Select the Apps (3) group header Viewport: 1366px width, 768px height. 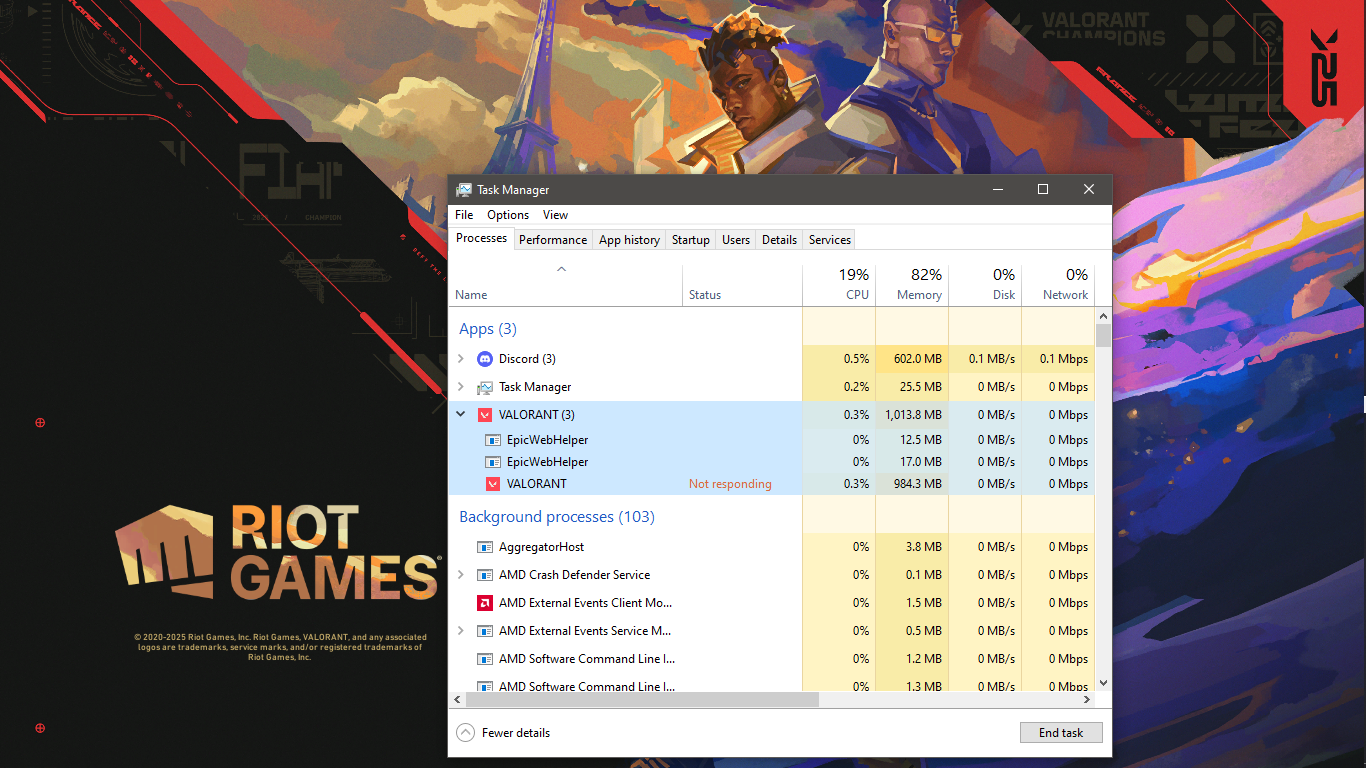(488, 329)
